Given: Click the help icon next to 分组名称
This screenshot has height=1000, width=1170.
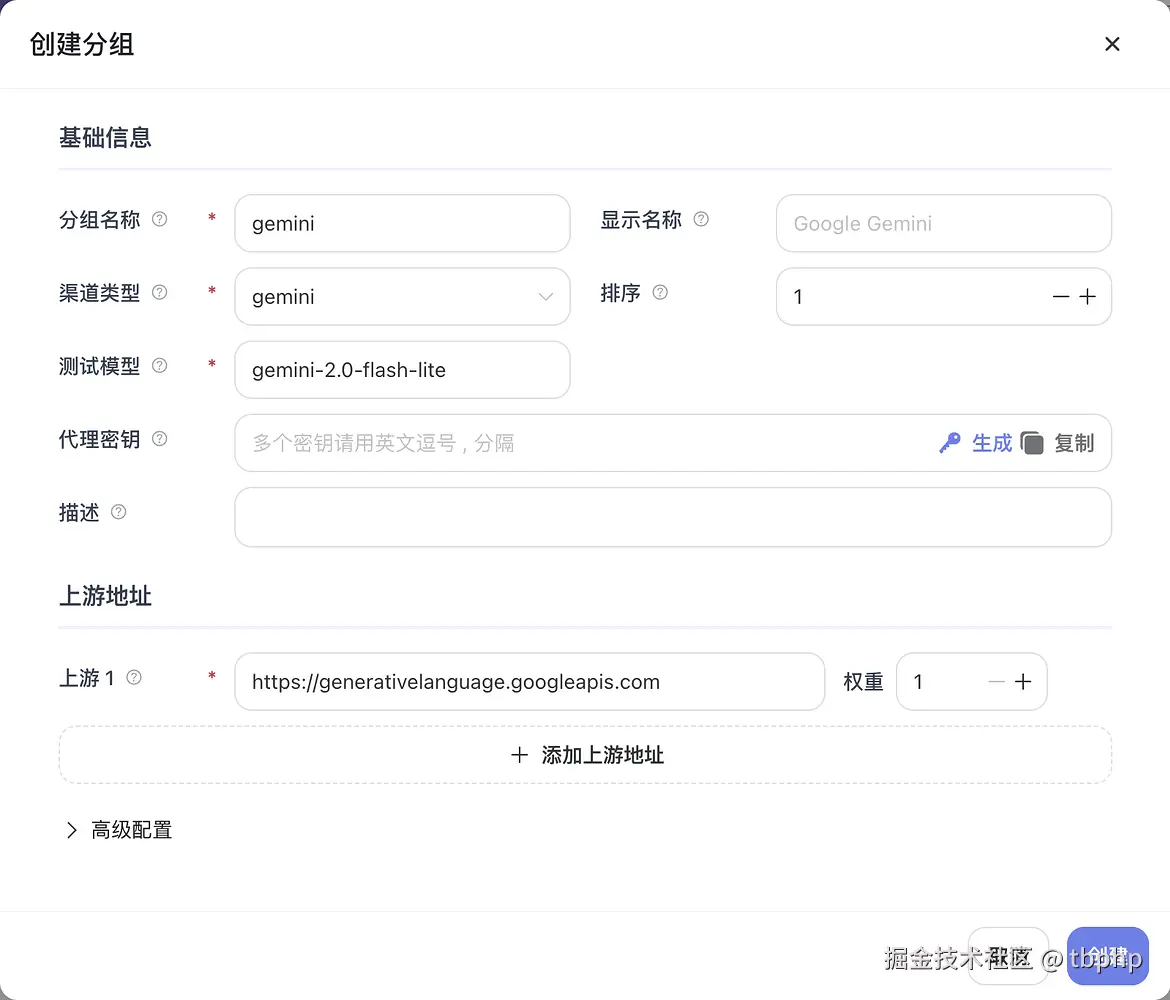Looking at the screenshot, I should tap(159, 220).
